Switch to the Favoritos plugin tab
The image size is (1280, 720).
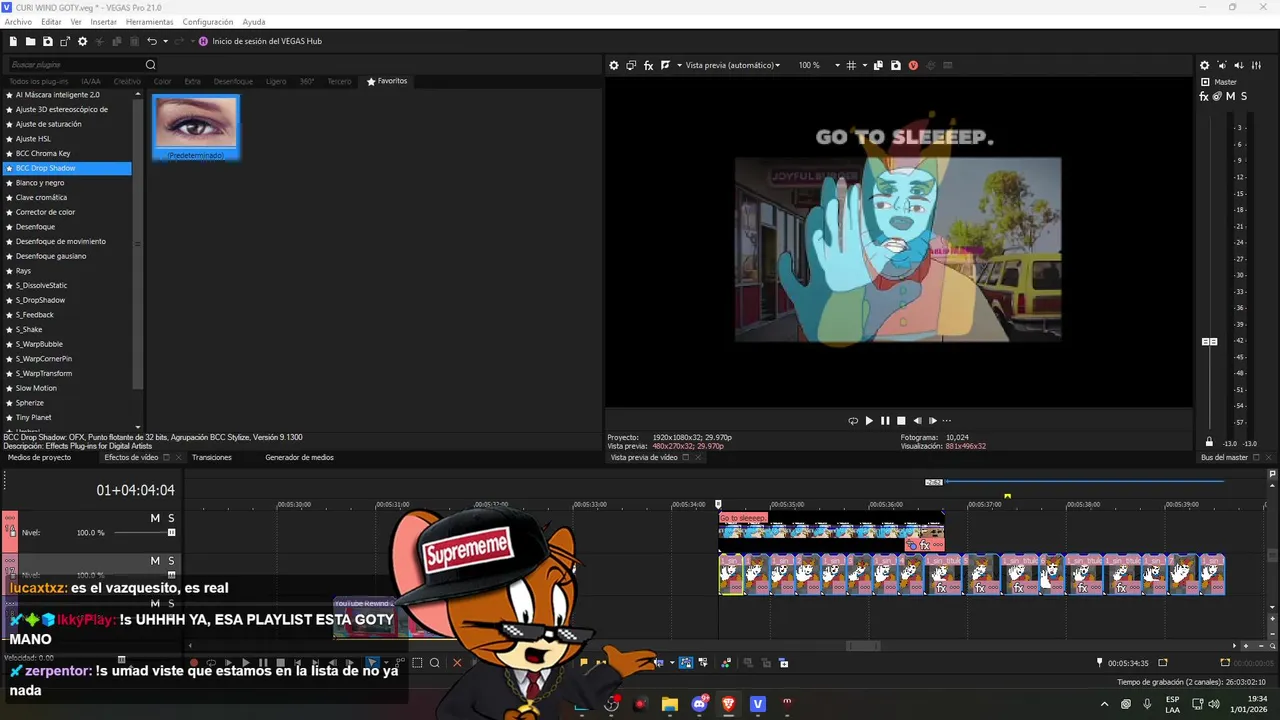pyautogui.click(x=387, y=81)
